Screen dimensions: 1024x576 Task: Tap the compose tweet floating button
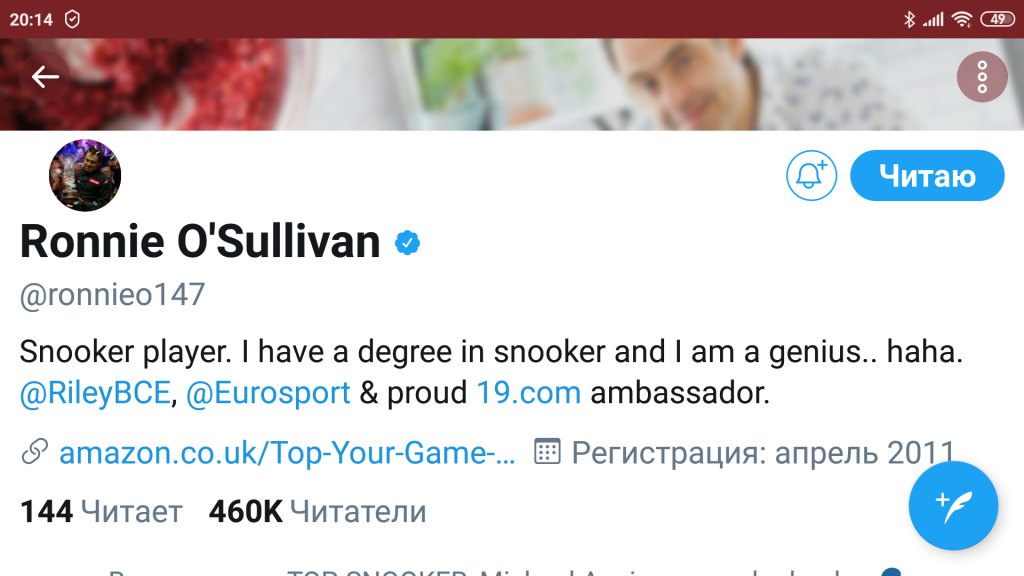tap(953, 505)
